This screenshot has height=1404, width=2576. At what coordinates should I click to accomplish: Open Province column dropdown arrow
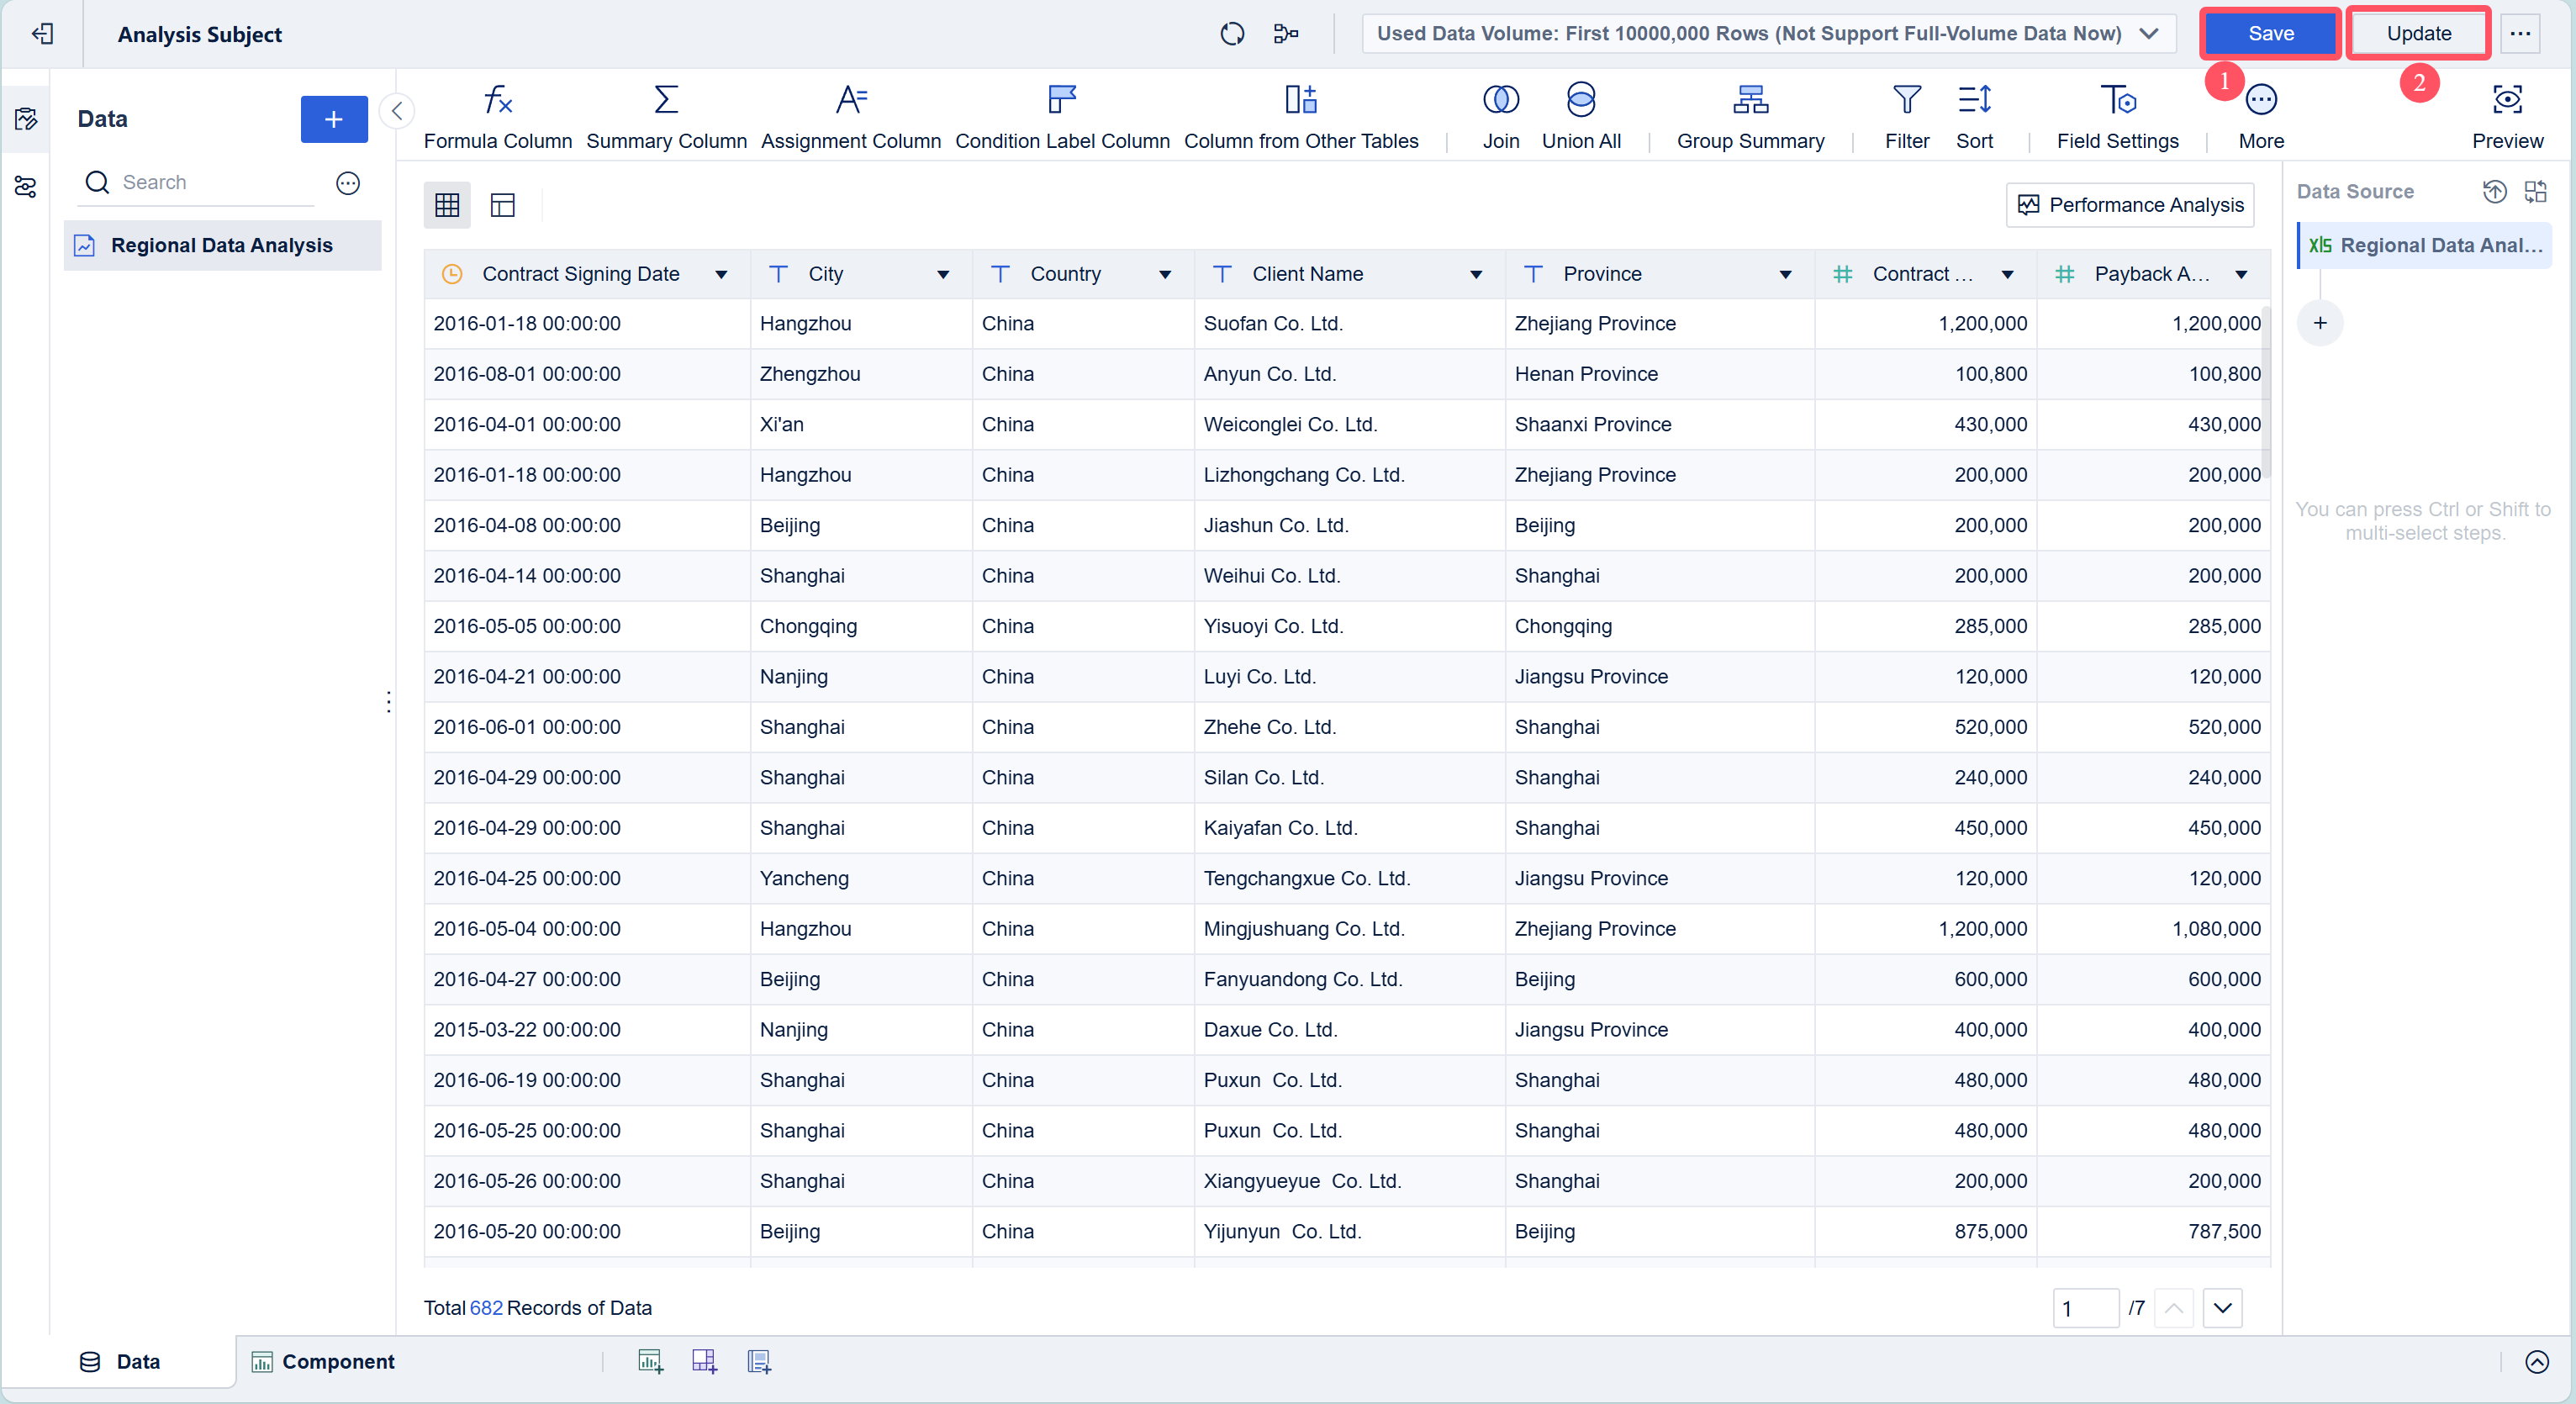[1786, 274]
